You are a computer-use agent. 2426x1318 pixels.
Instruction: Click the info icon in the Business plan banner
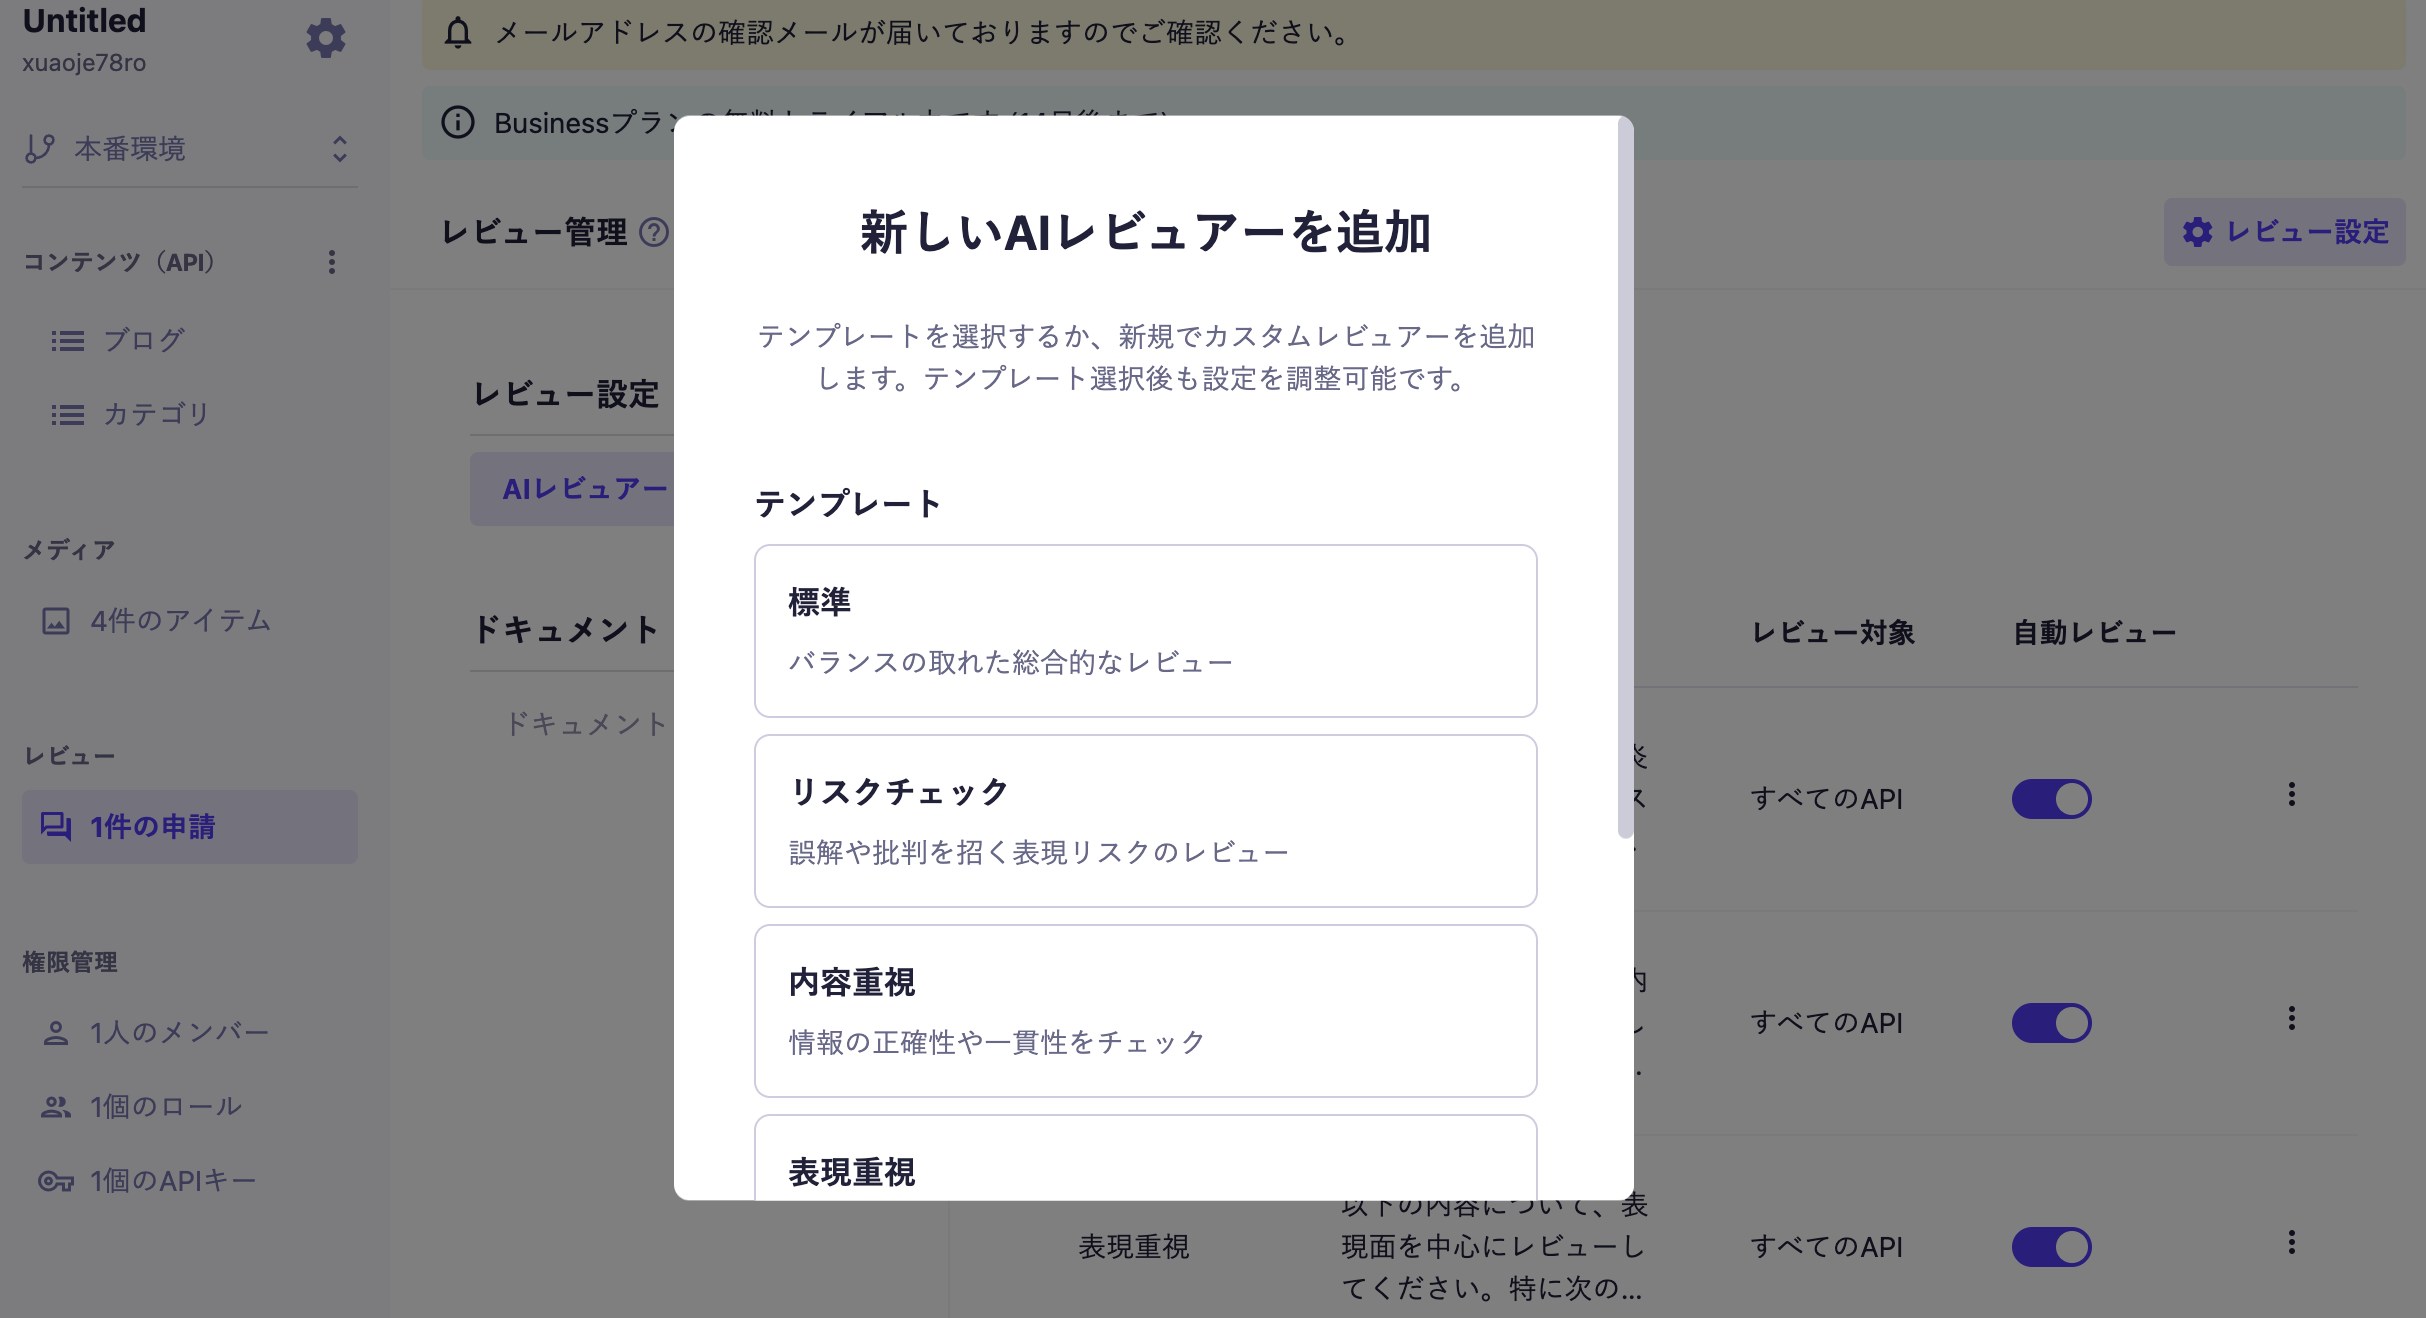pyautogui.click(x=457, y=123)
